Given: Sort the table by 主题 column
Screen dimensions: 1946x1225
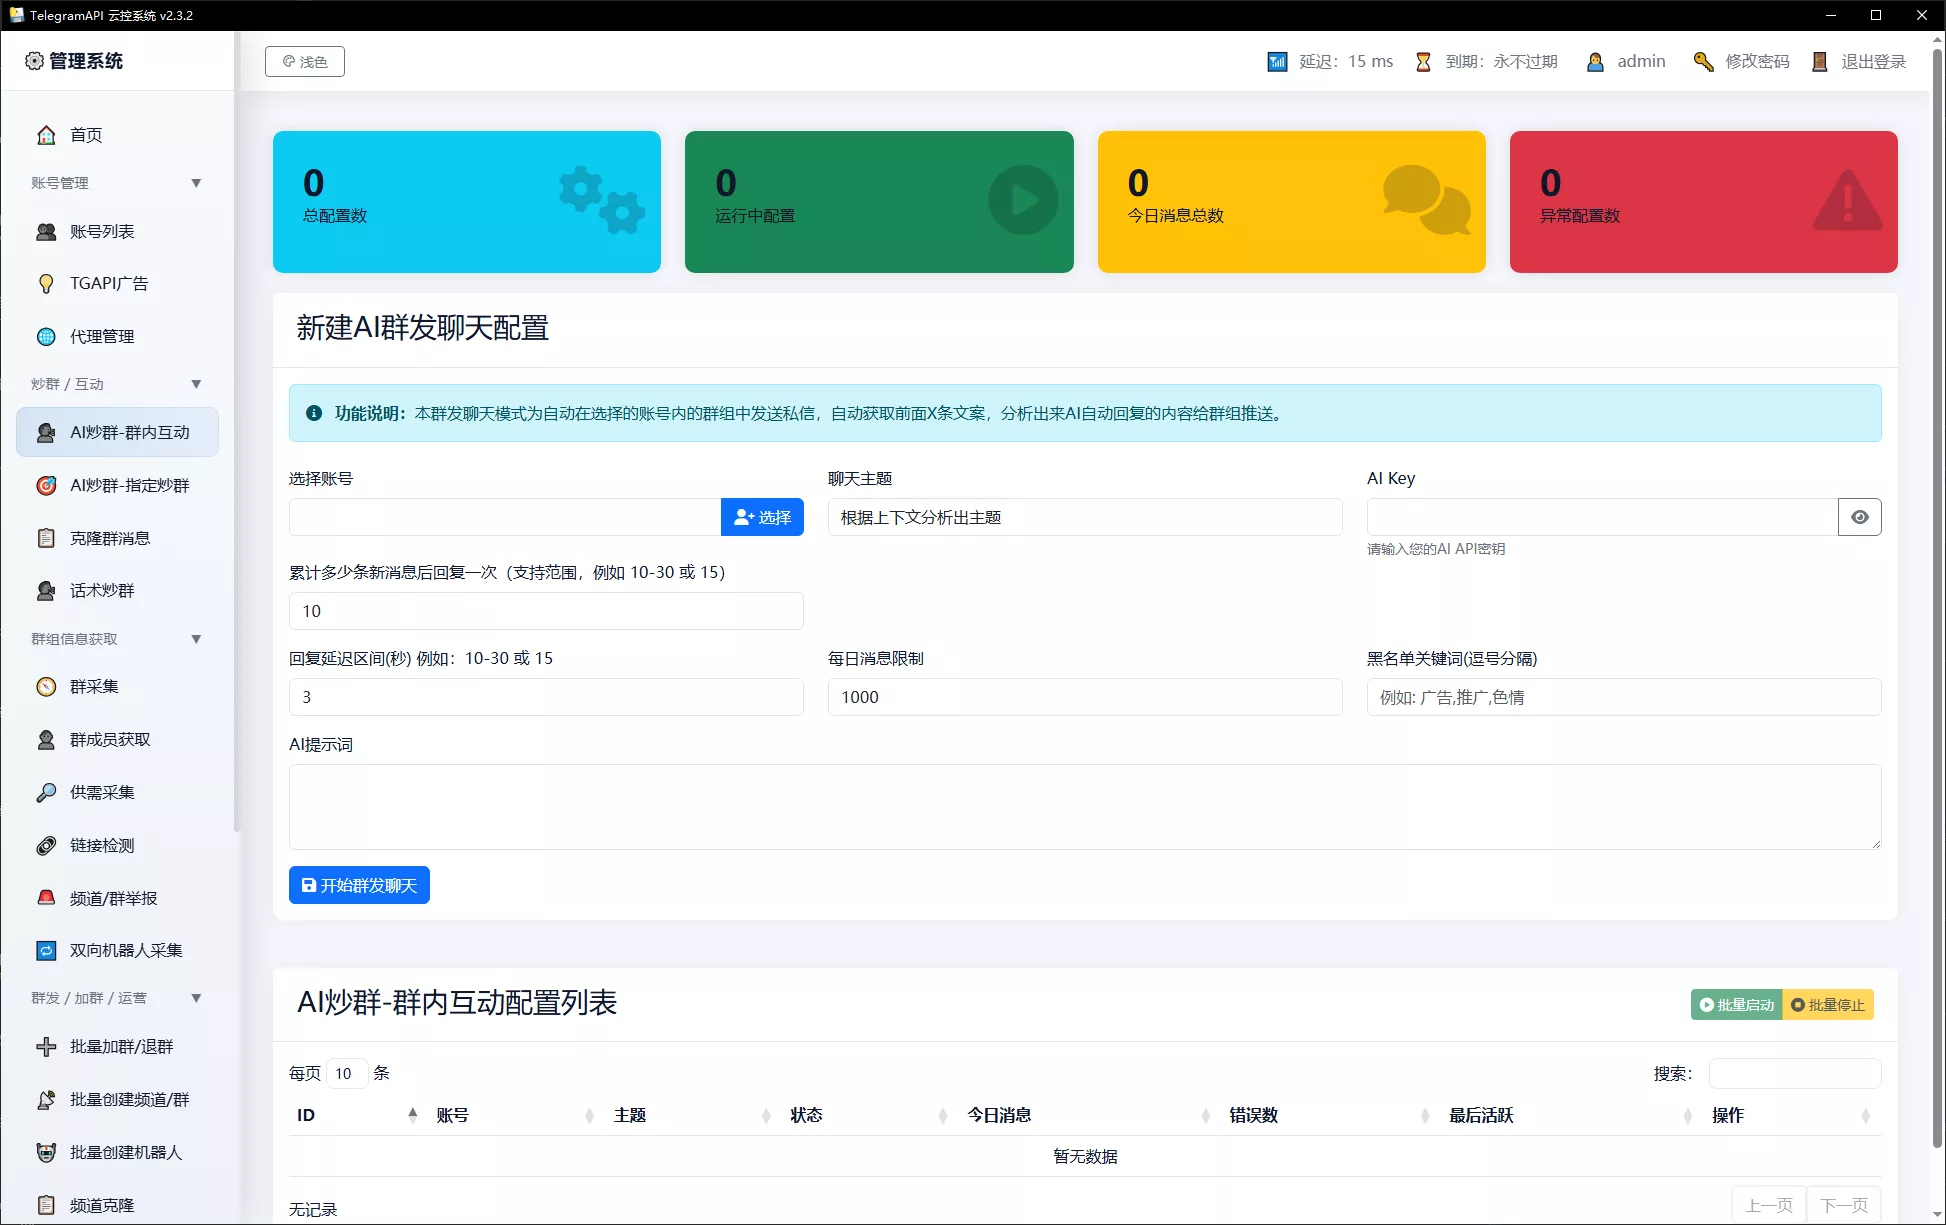Looking at the screenshot, I should (x=693, y=1115).
